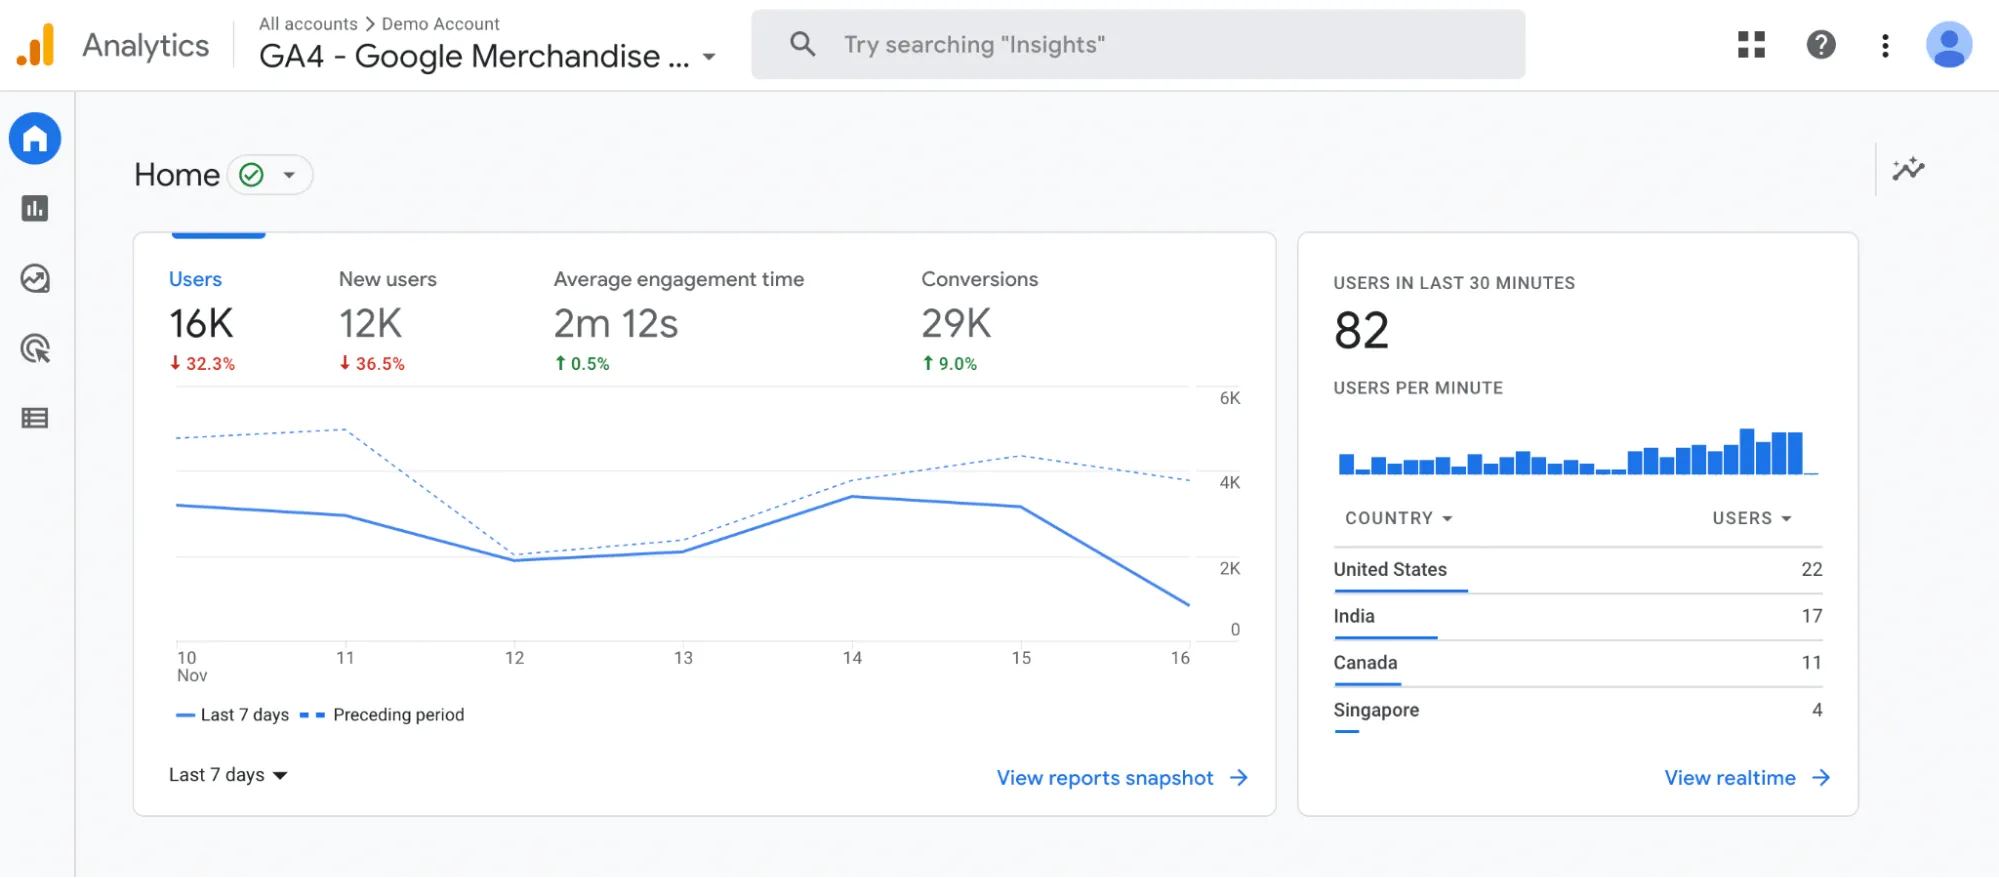Click View realtime link
Screen dimensions: 1999x878
(x=1730, y=778)
